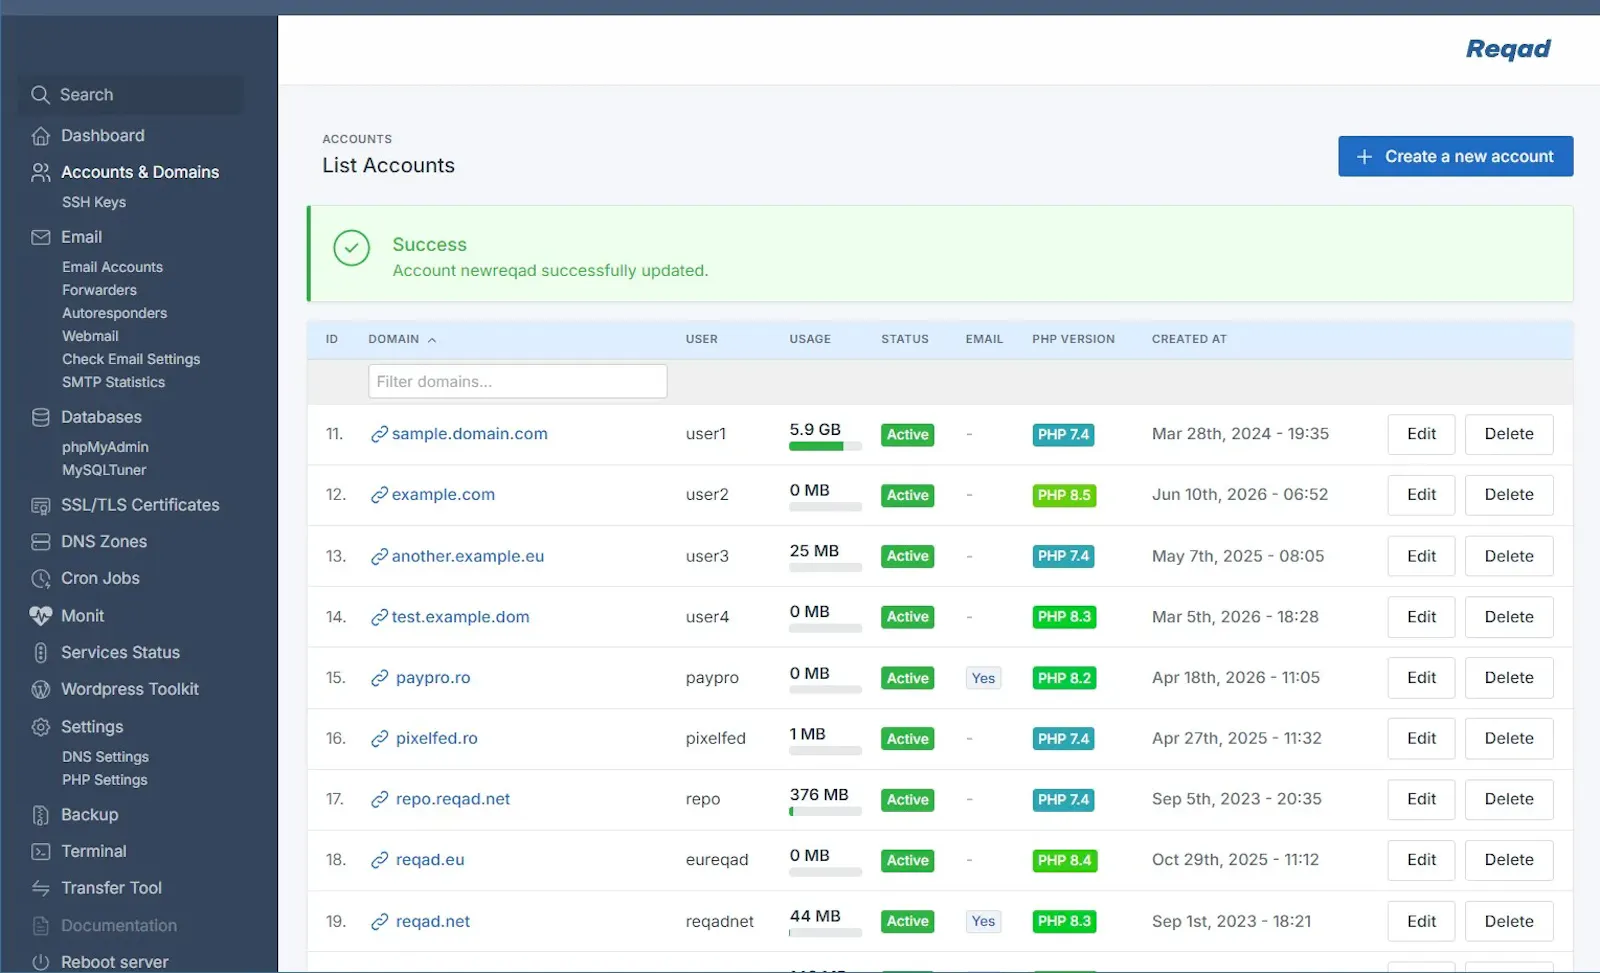Click the SSL/TLS Certificates icon

41,505
